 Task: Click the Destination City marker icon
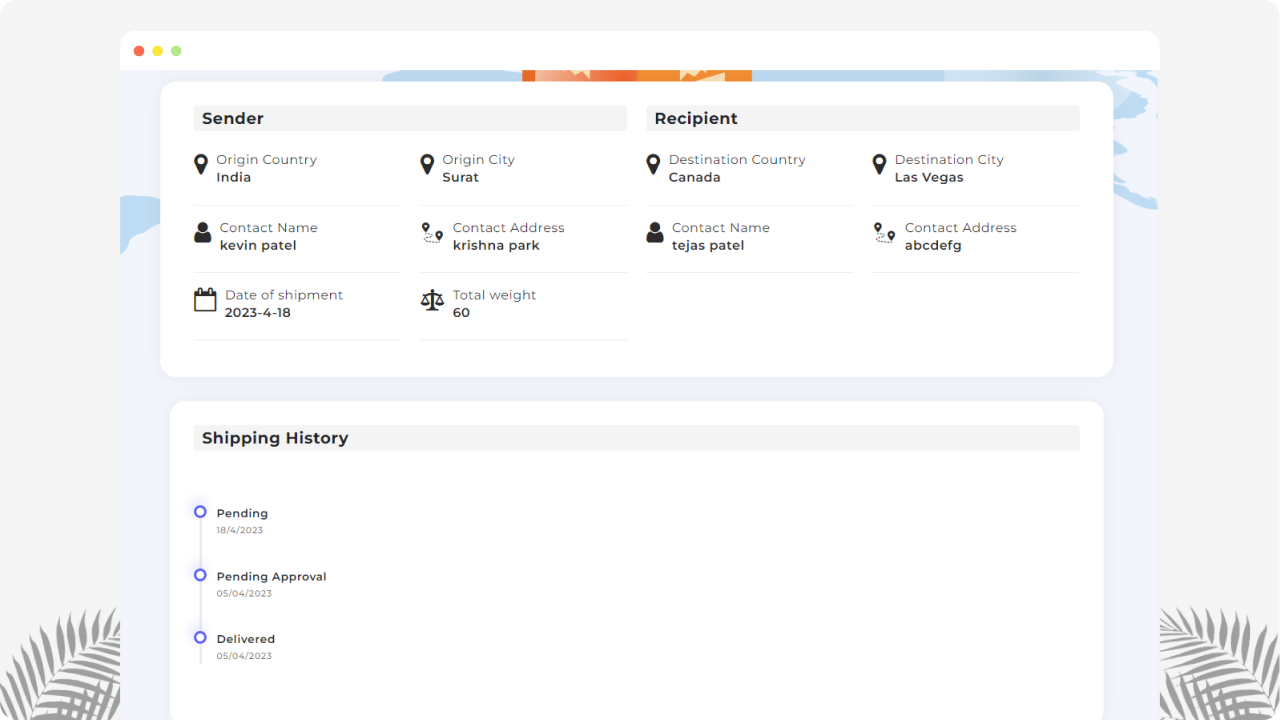pos(879,164)
